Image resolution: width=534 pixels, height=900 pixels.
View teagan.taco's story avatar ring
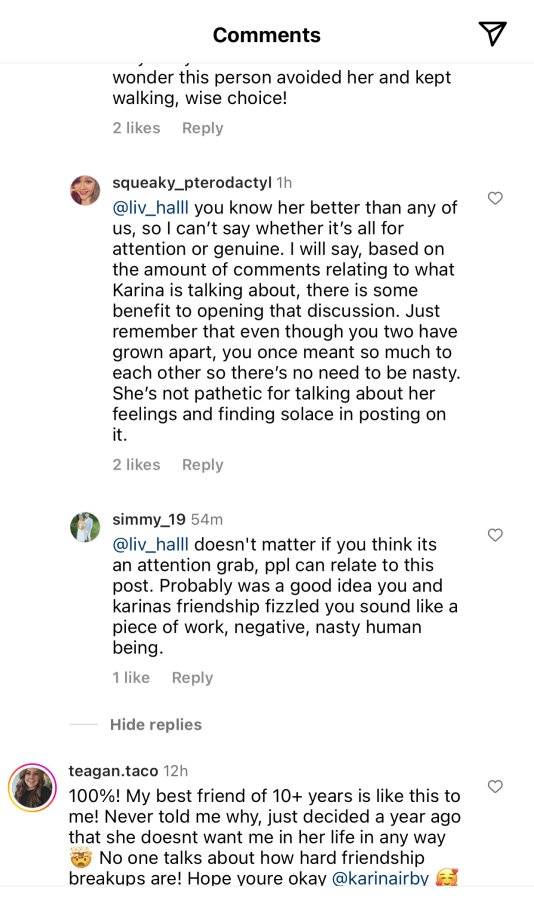point(32,788)
